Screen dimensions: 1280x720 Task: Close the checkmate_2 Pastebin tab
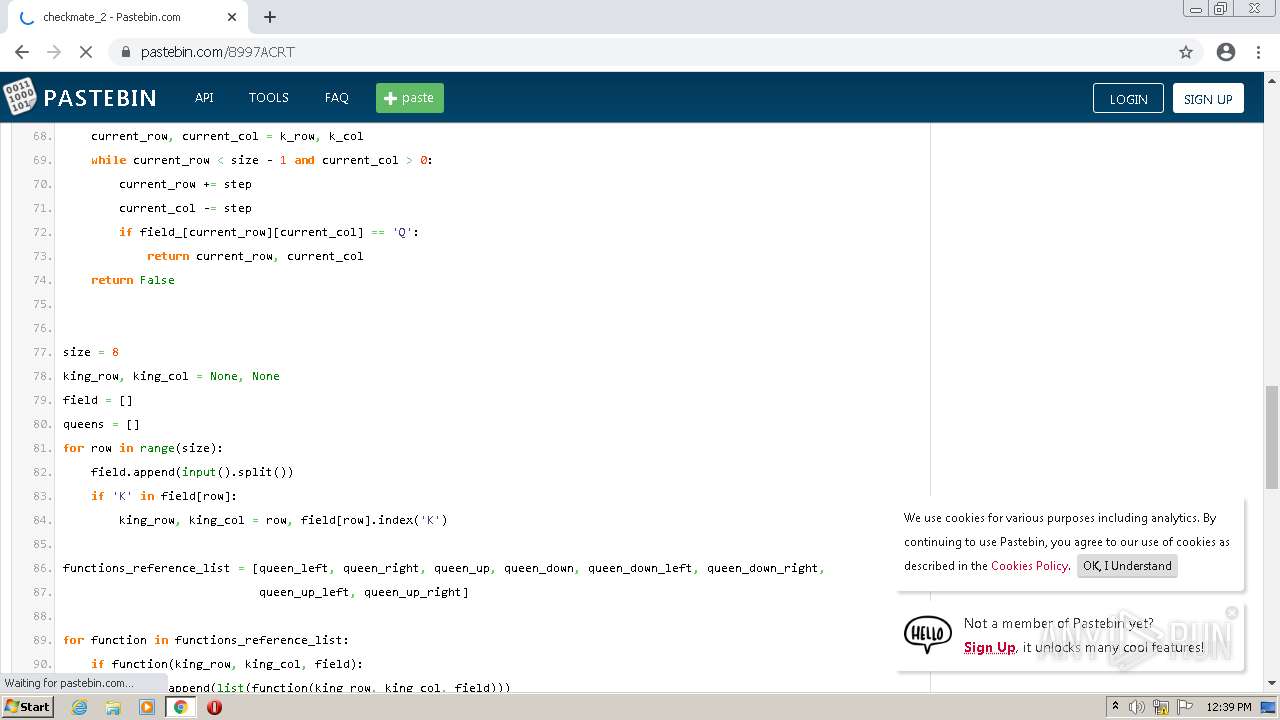(x=232, y=17)
